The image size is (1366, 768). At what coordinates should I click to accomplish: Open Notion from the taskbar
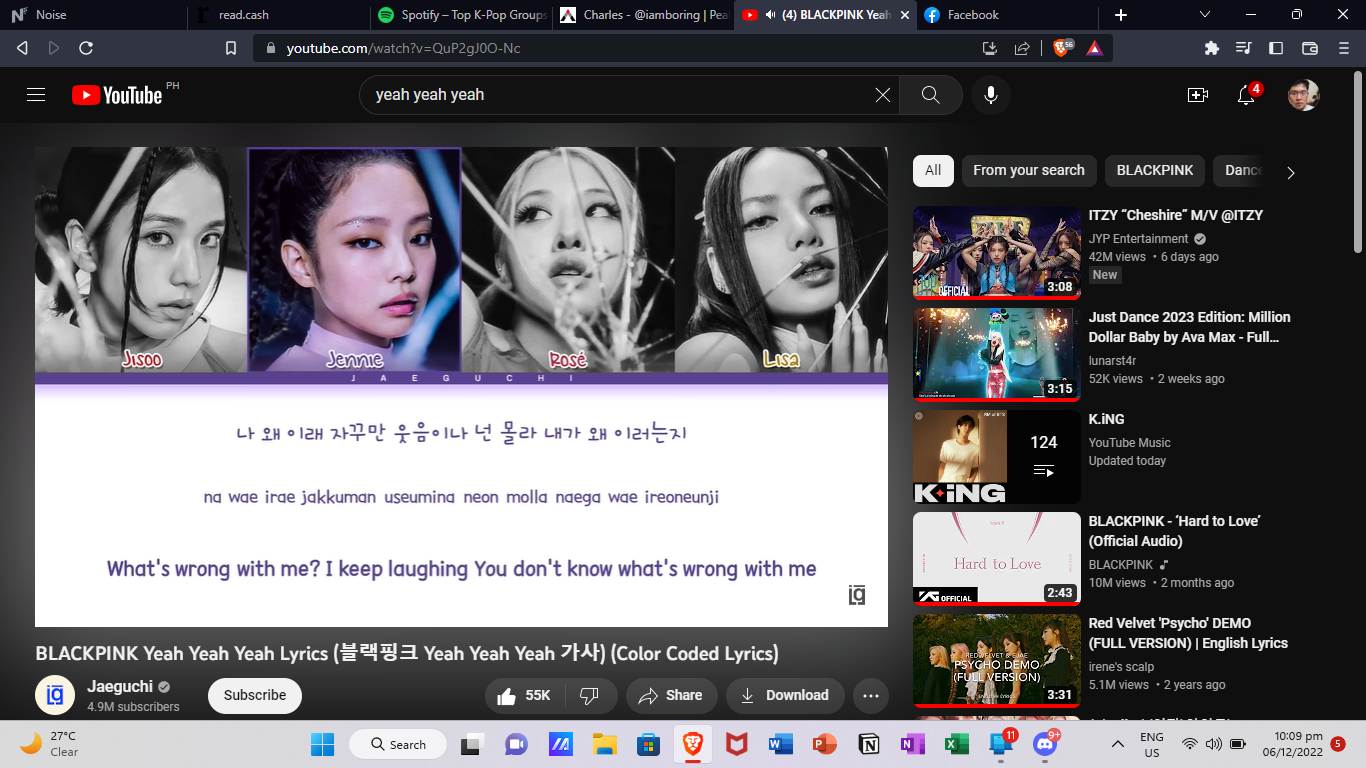(x=869, y=744)
